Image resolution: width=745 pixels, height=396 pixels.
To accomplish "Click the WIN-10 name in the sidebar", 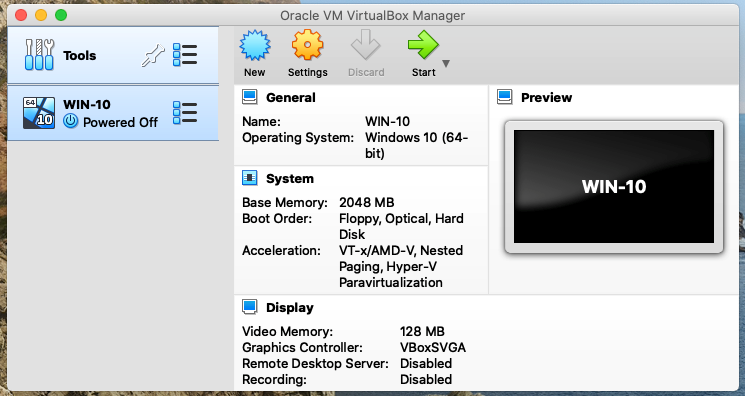I will click(x=86, y=105).
